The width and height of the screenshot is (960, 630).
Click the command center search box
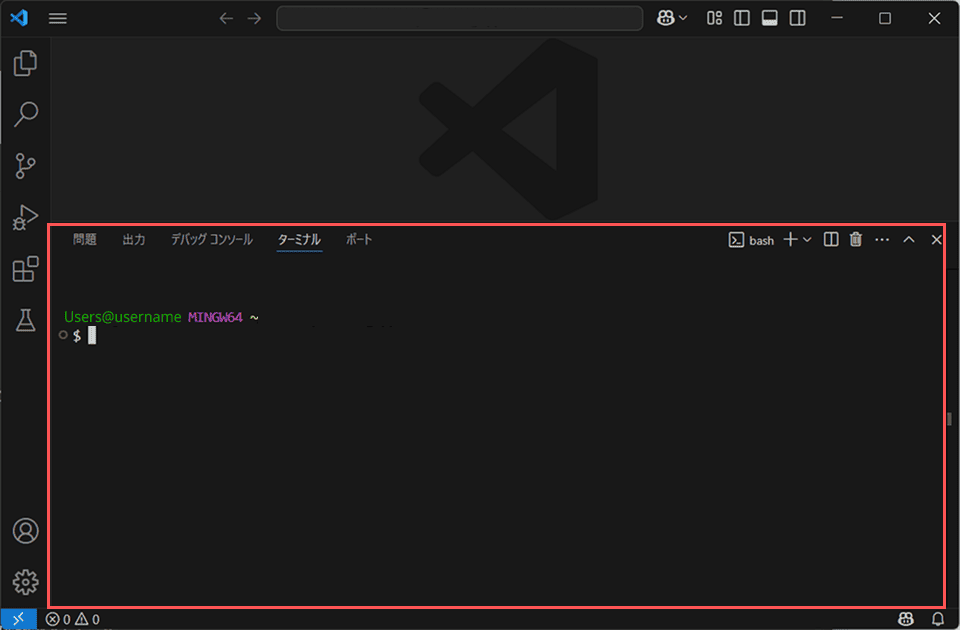click(460, 18)
